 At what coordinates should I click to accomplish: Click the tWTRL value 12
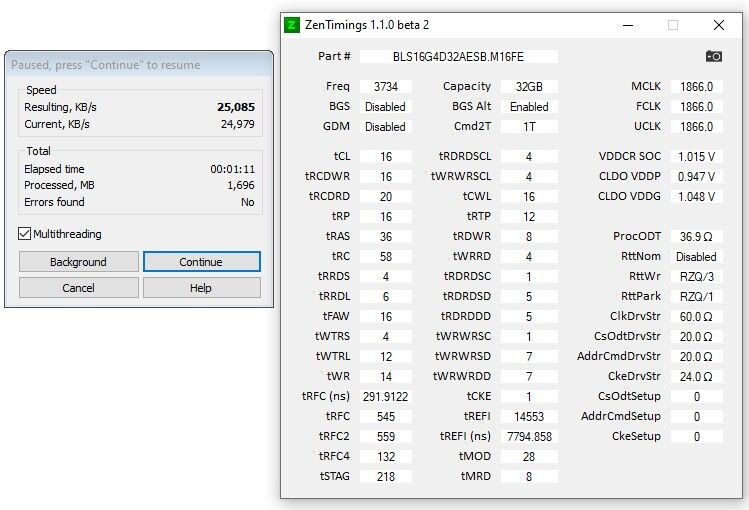point(386,357)
